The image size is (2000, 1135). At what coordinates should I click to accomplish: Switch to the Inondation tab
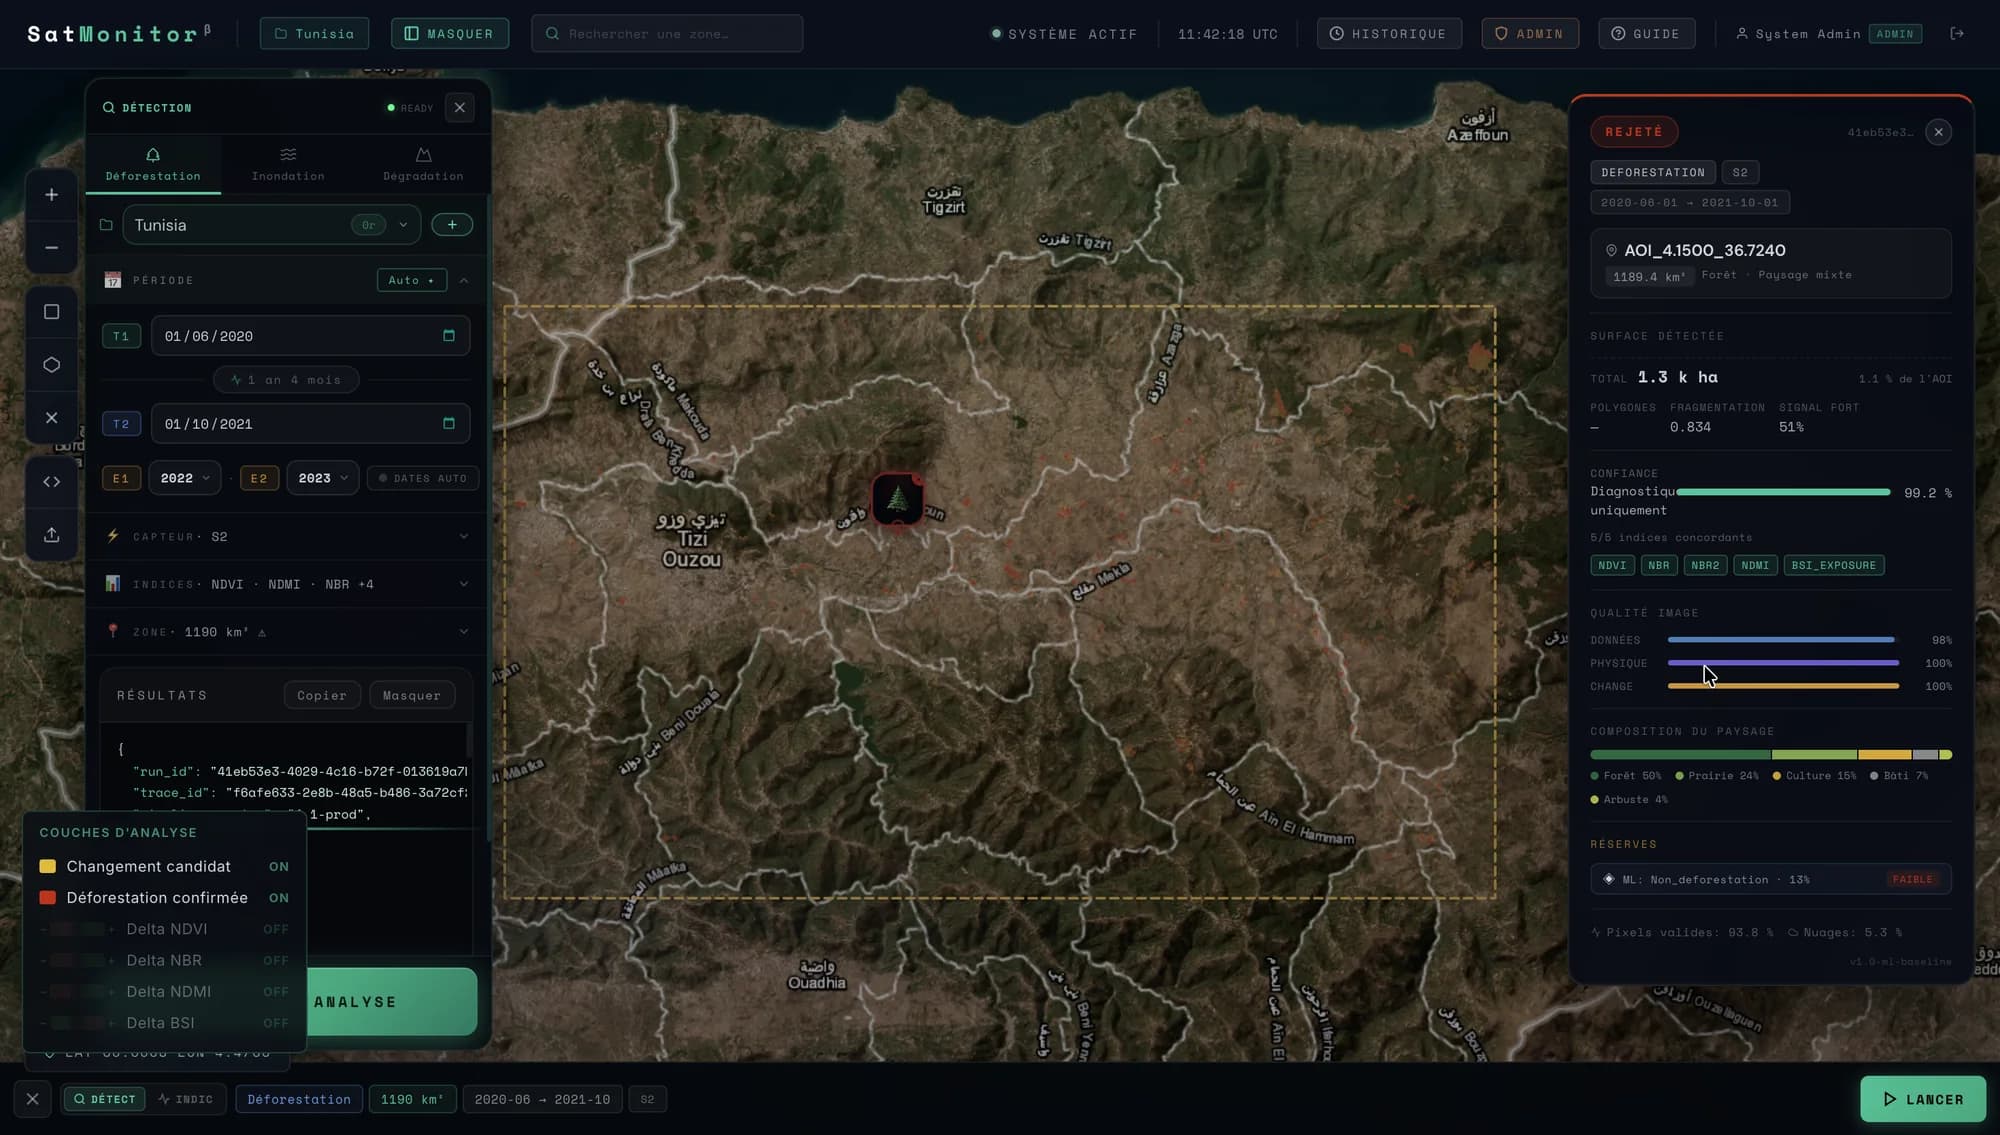pyautogui.click(x=288, y=164)
